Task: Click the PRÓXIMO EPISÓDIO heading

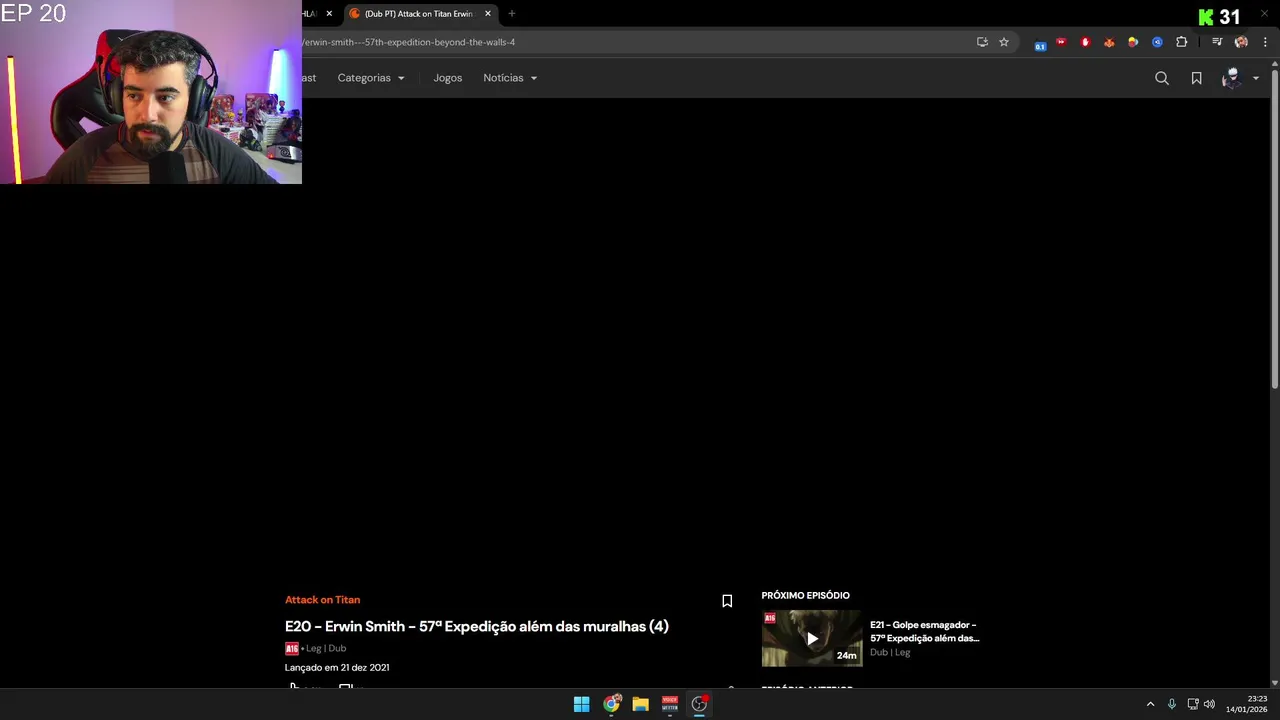Action: point(805,596)
